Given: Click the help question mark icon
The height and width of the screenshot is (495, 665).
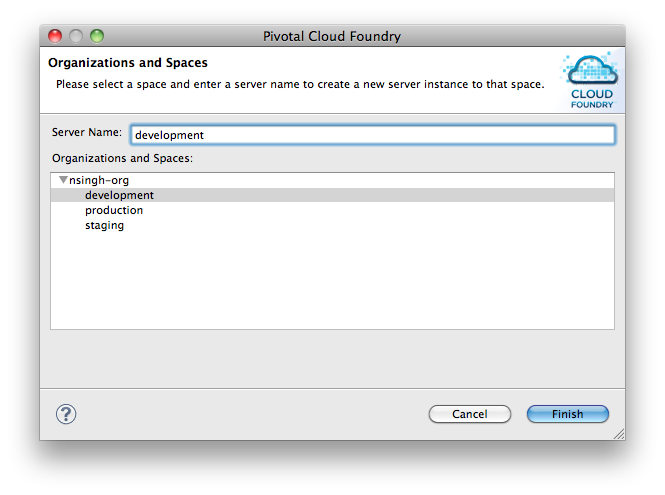Looking at the screenshot, I should (66, 414).
